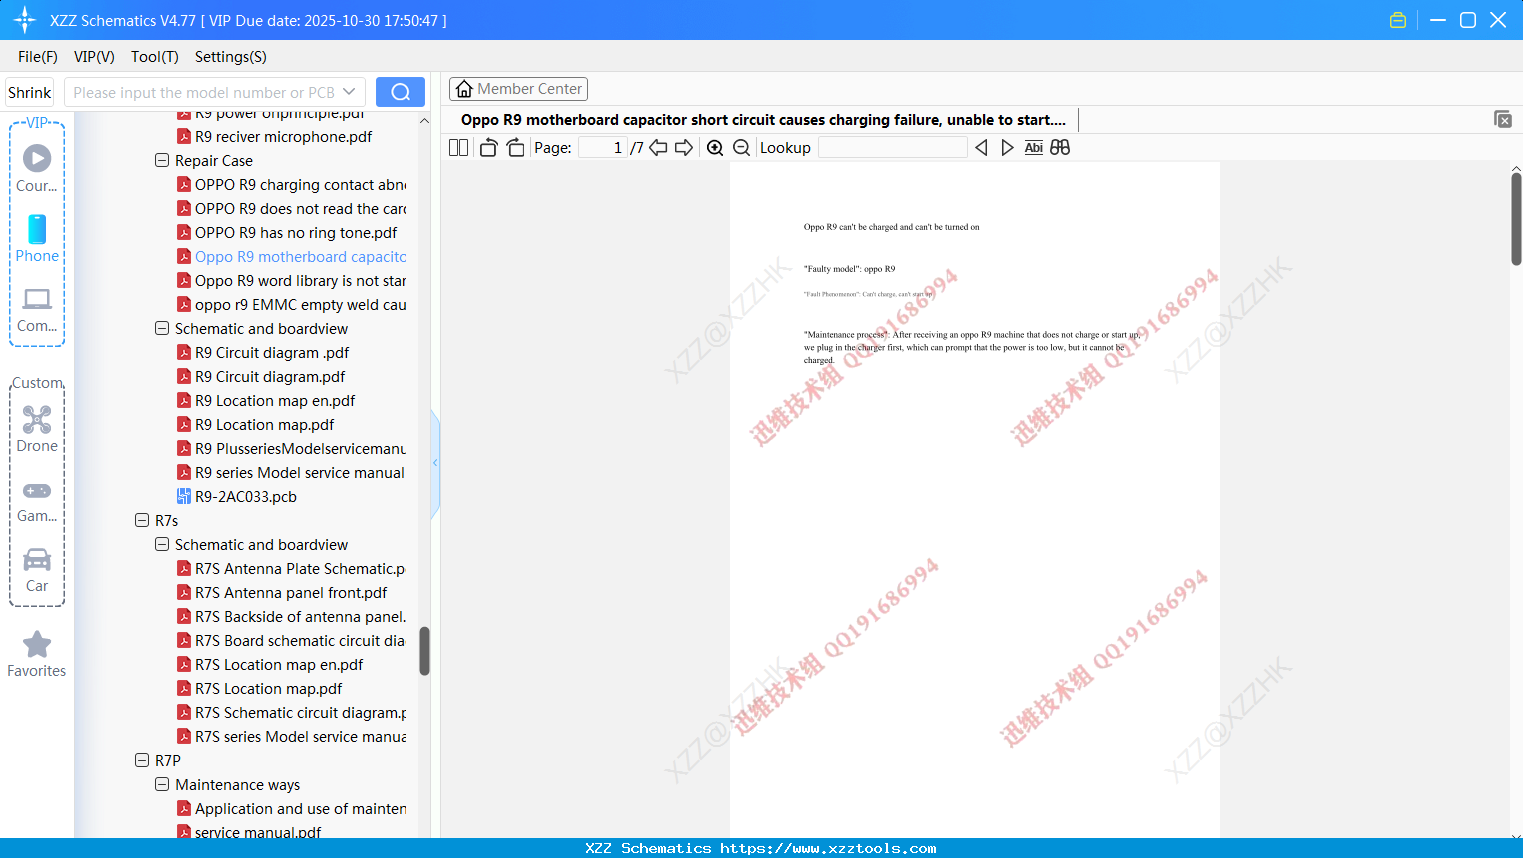Go to the next page arrow
Image resolution: width=1523 pixels, height=858 pixels.
684,148
